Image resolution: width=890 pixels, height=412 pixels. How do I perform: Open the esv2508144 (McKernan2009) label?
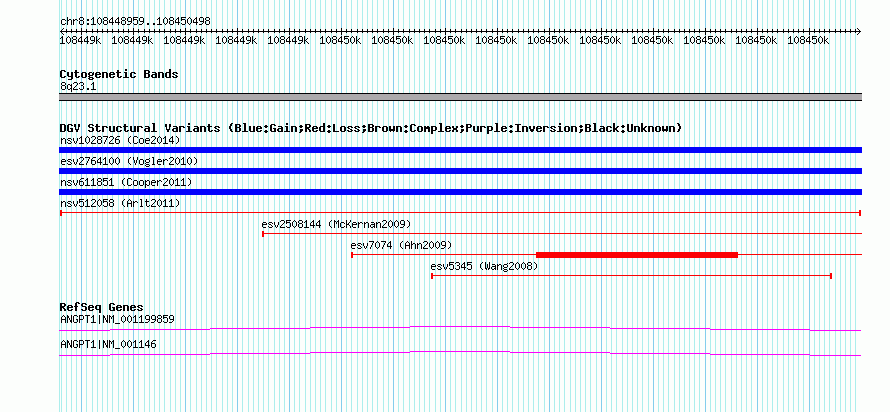[336, 224]
